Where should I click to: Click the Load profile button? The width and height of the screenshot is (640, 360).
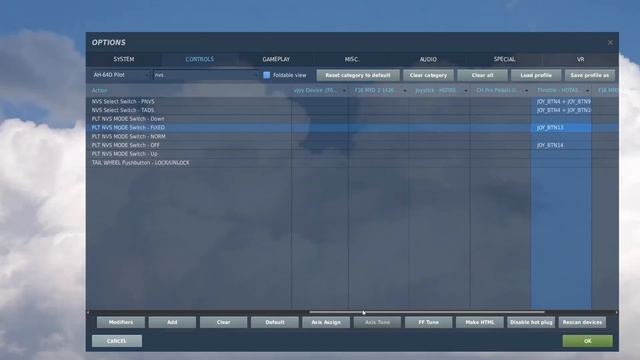point(536,75)
